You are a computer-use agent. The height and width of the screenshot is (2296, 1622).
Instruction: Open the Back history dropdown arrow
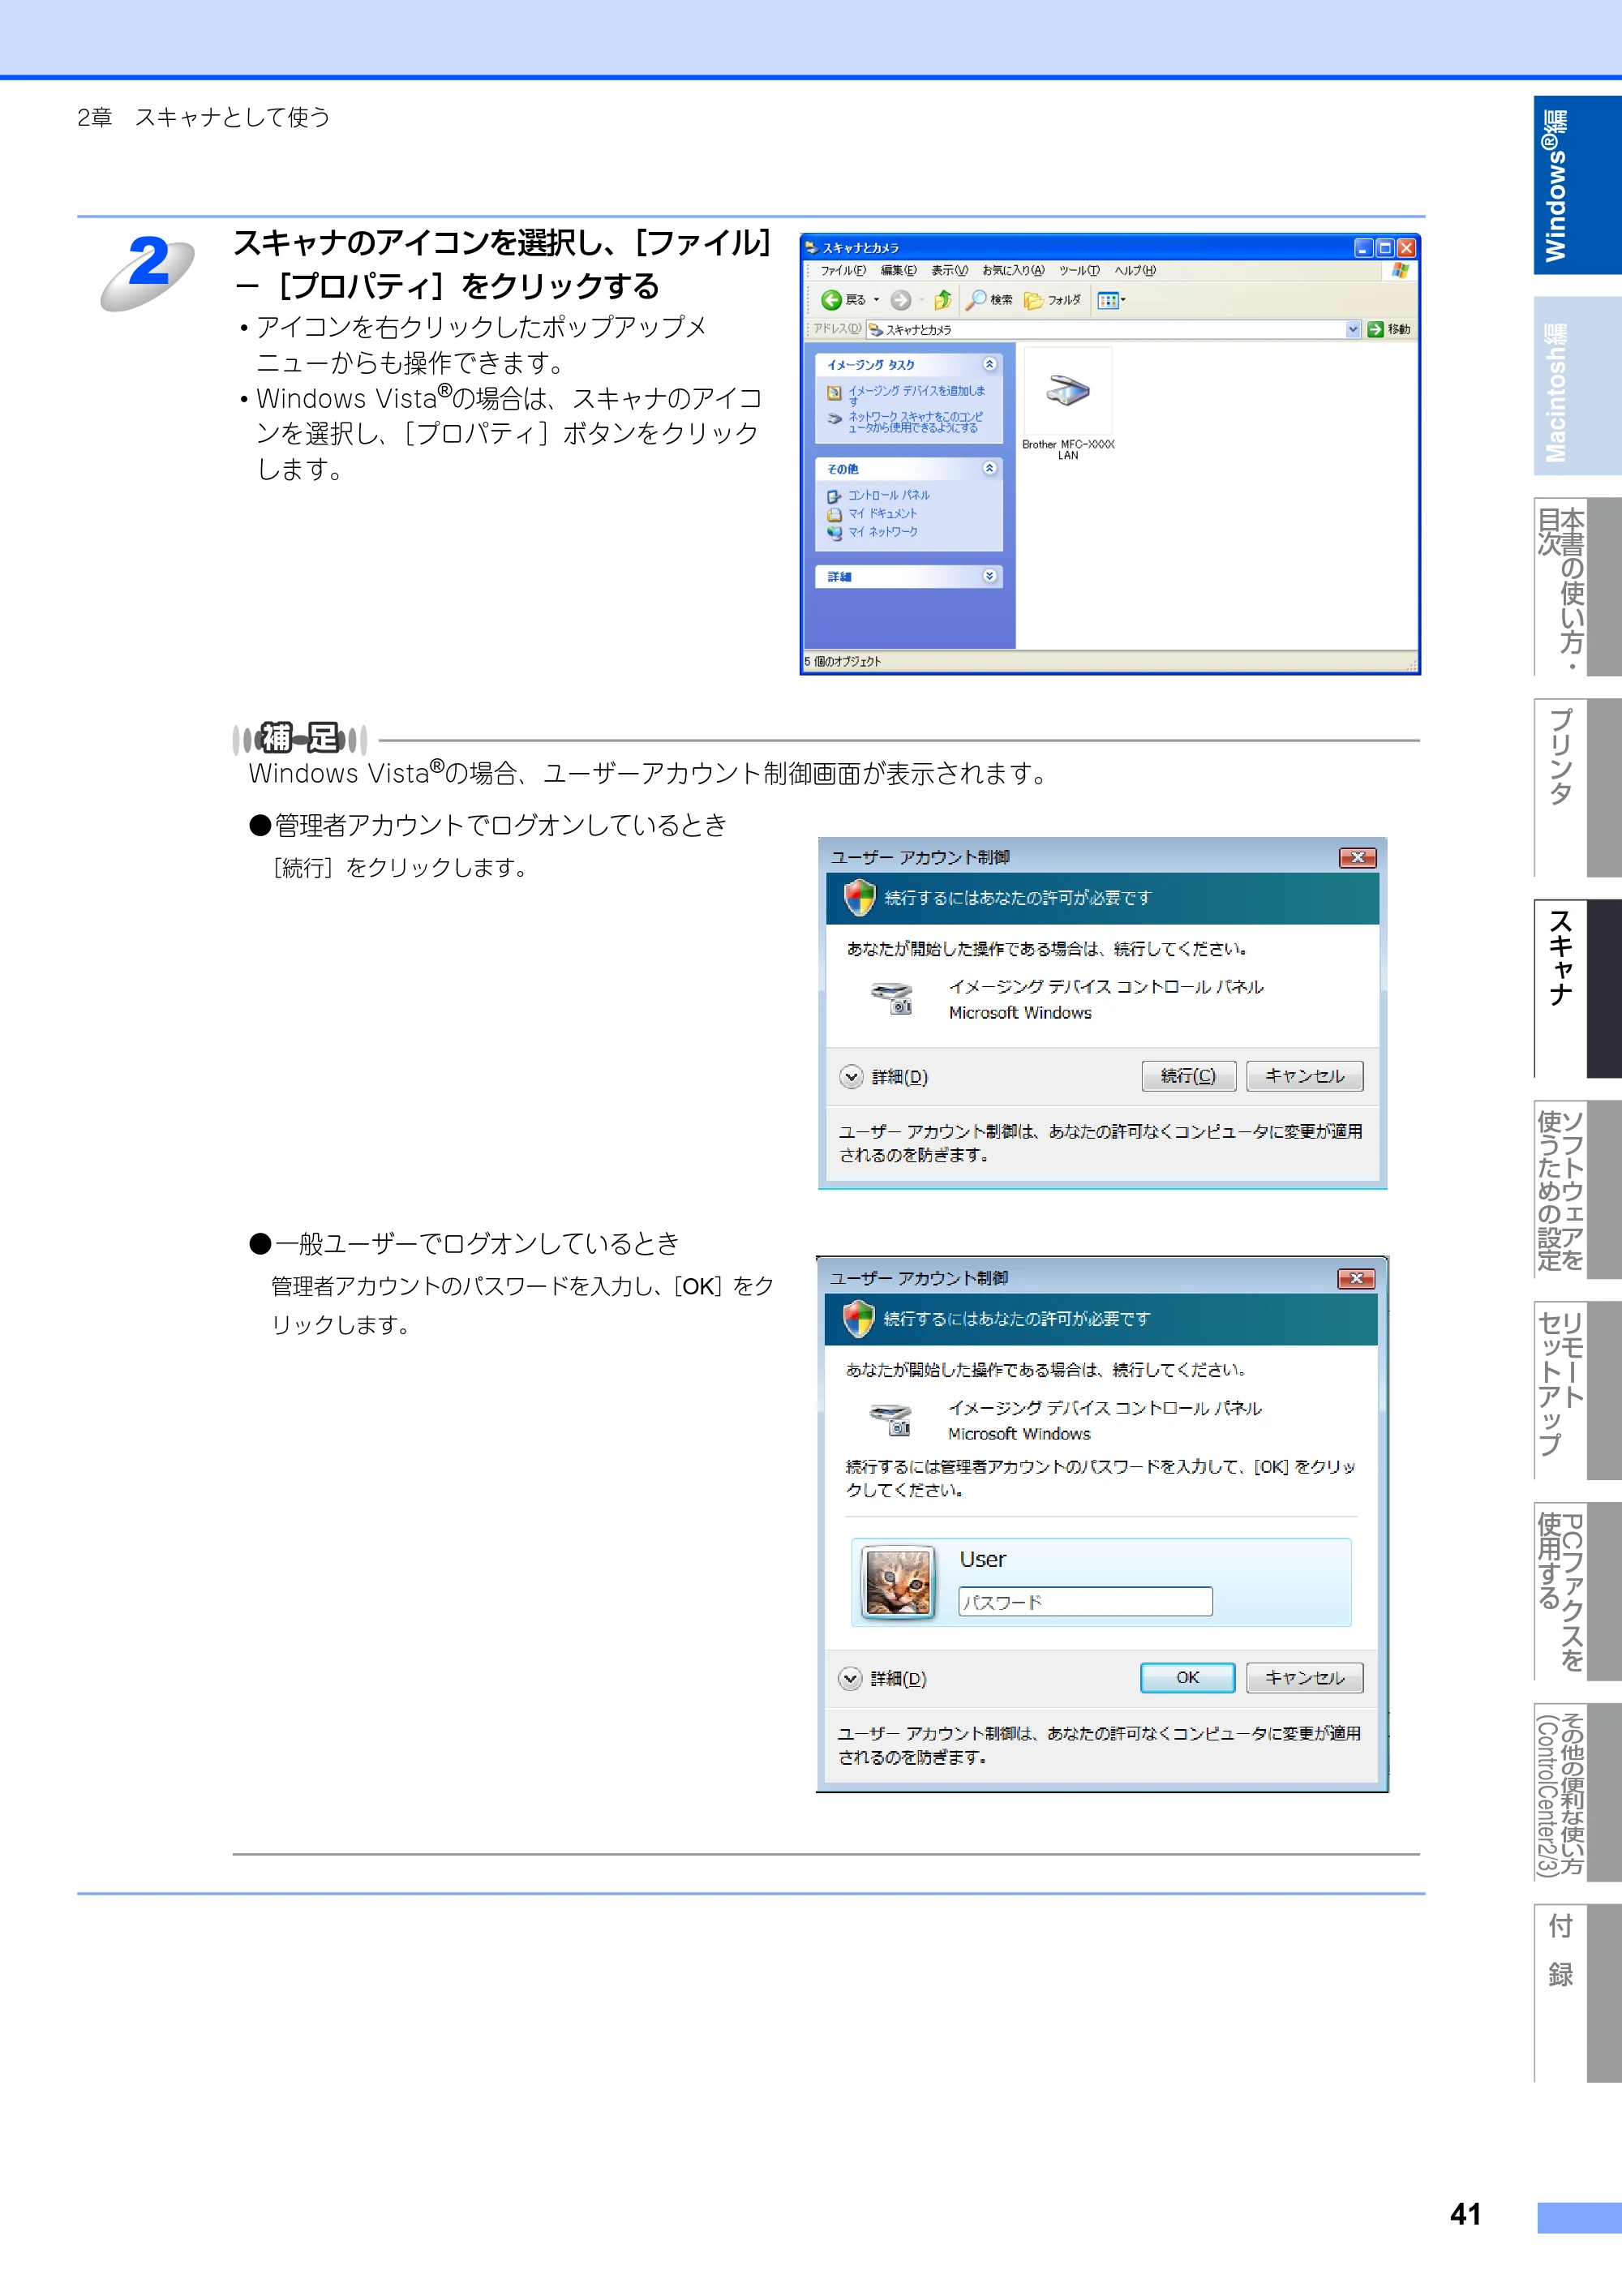877,300
